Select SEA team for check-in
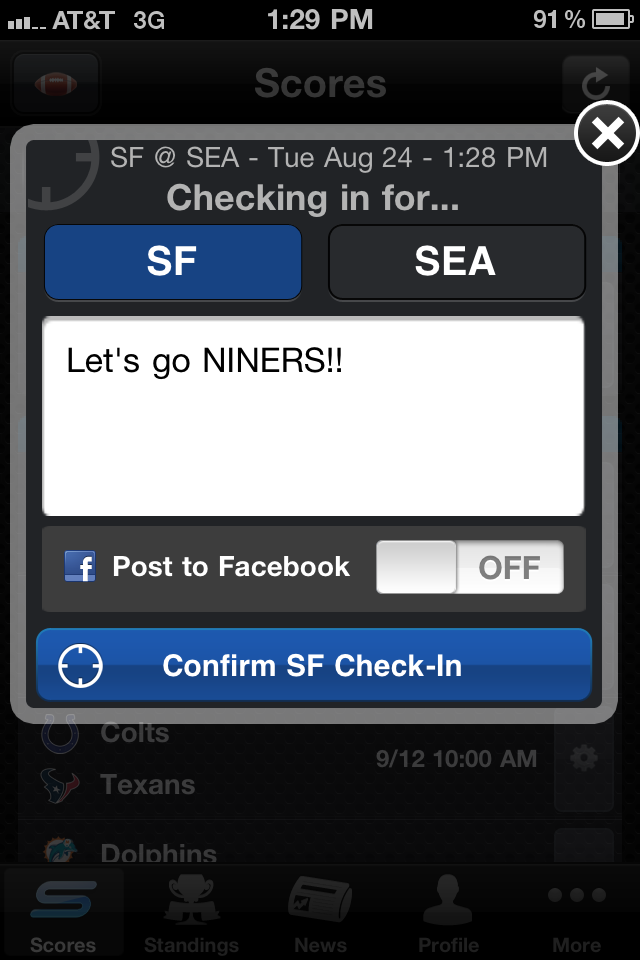The image size is (640, 960). (456, 262)
